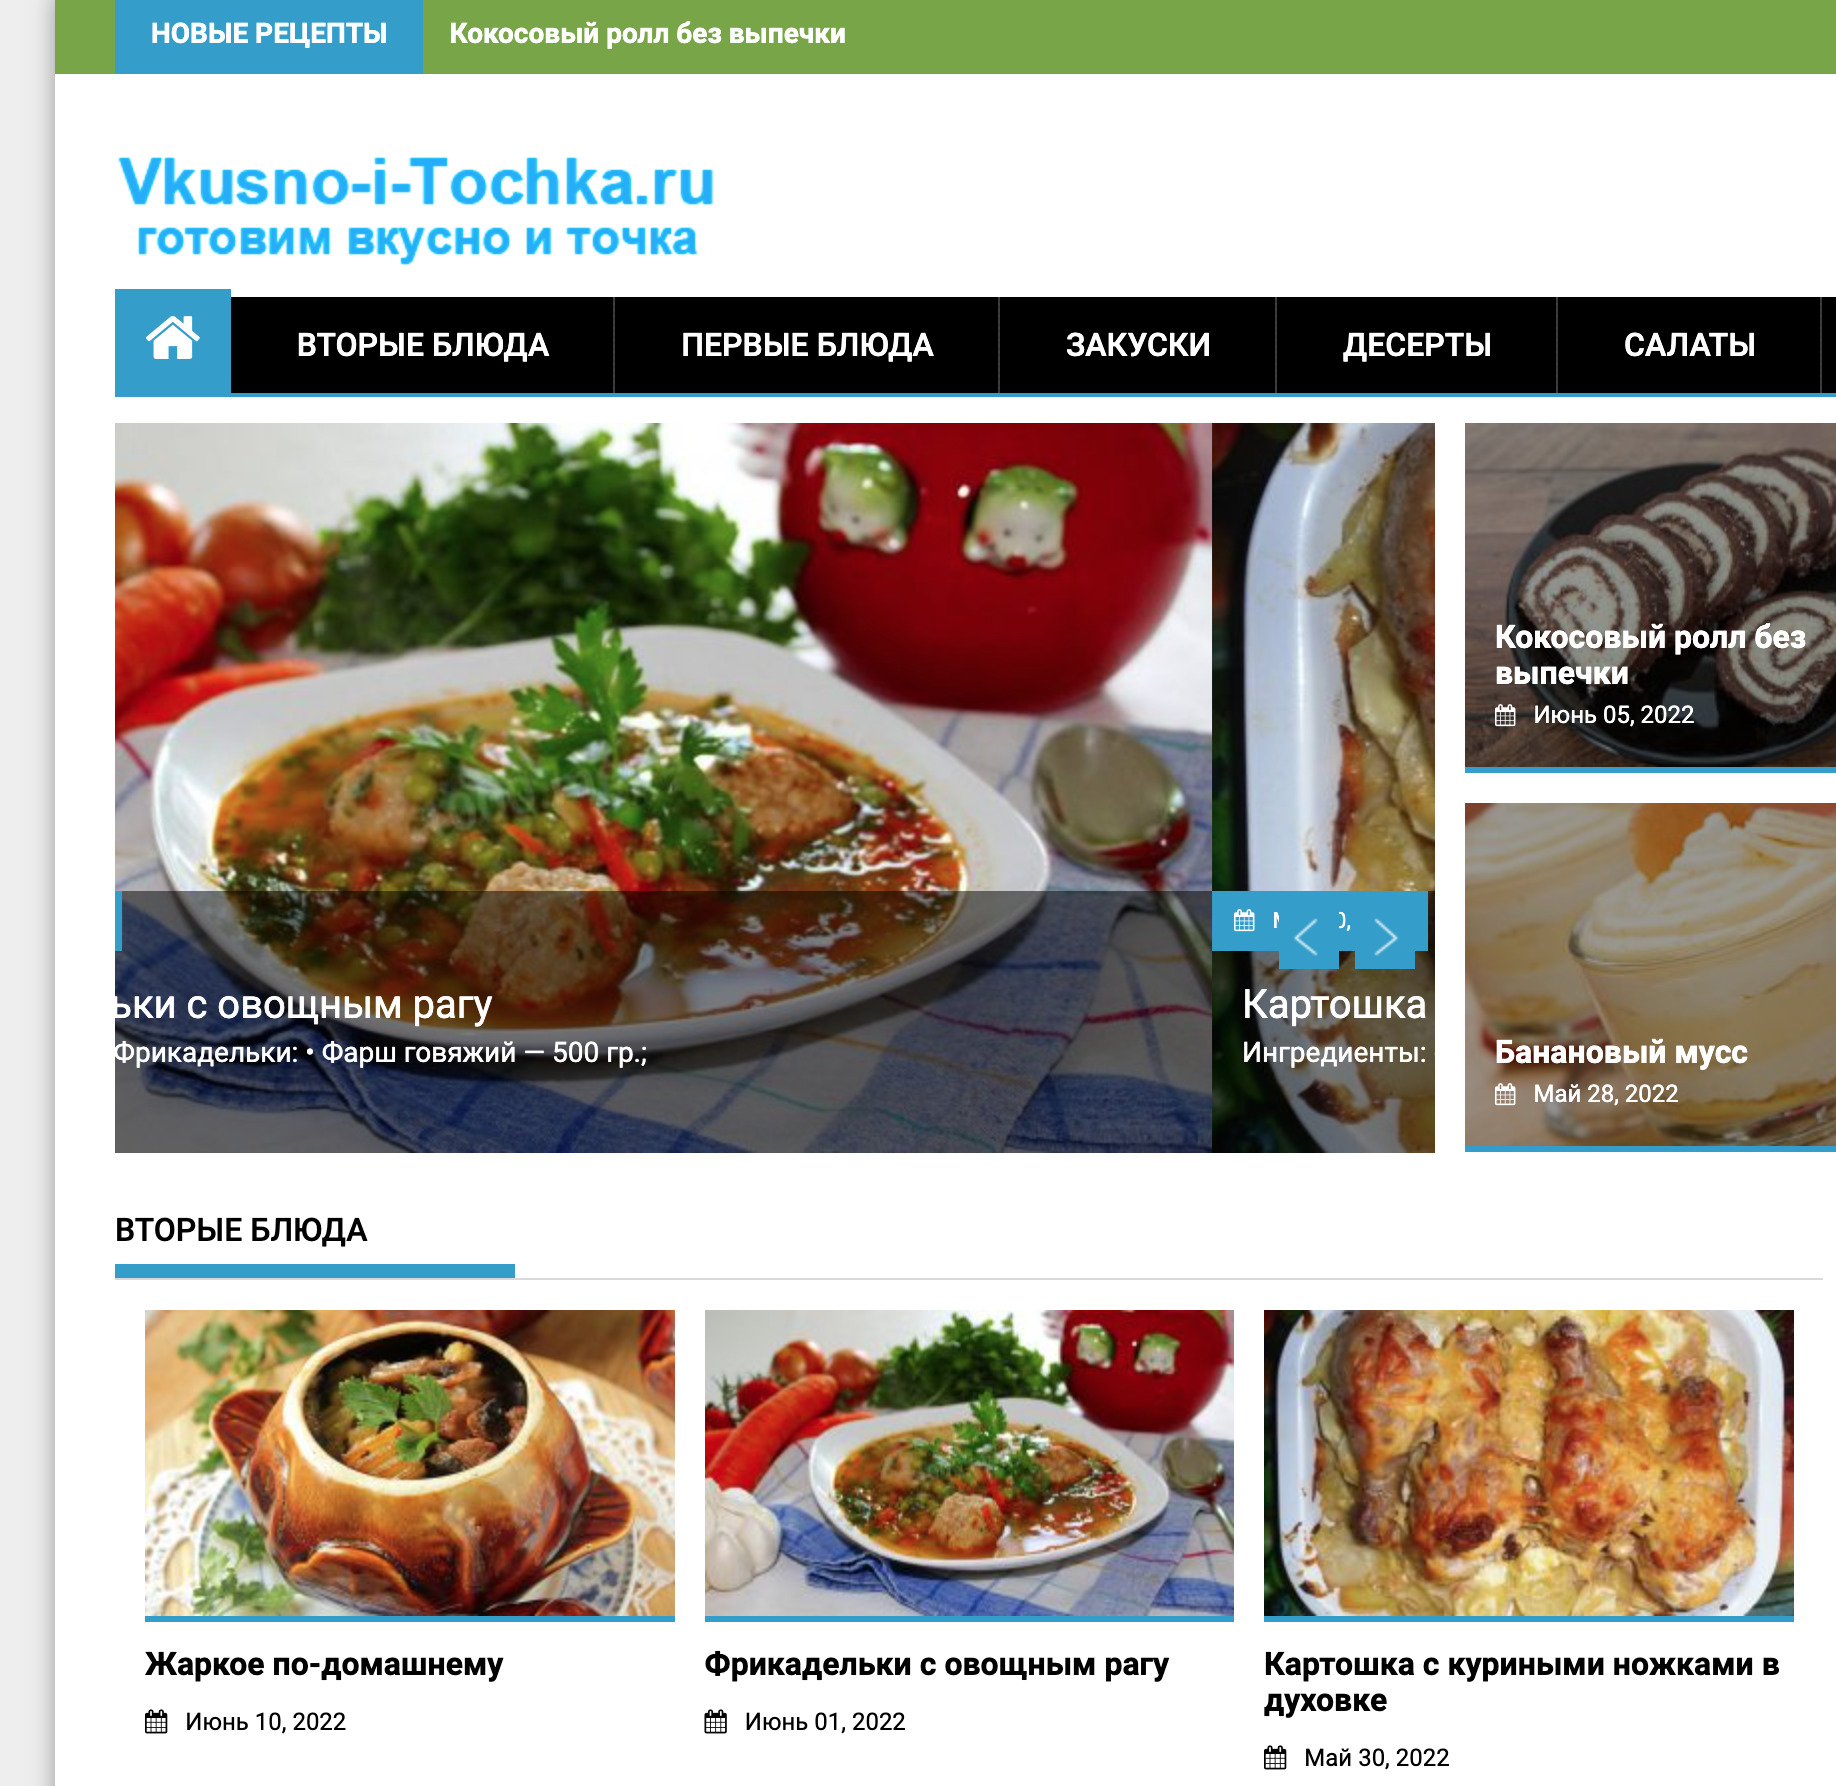Click calendar icon beside Июнь 10, 2022
1836x1786 pixels.
click(x=156, y=1722)
